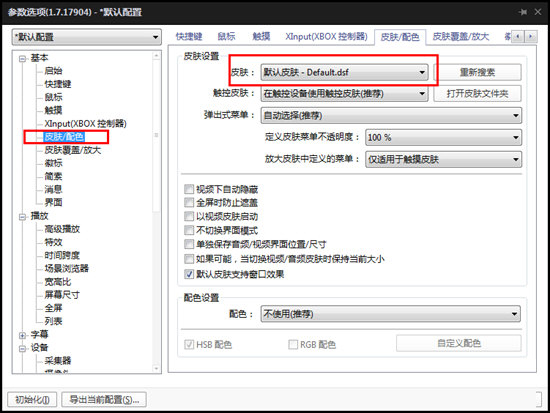Select 快捷键 in the settings tree
Viewport: 550px width, 413px height.
point(58,84)
